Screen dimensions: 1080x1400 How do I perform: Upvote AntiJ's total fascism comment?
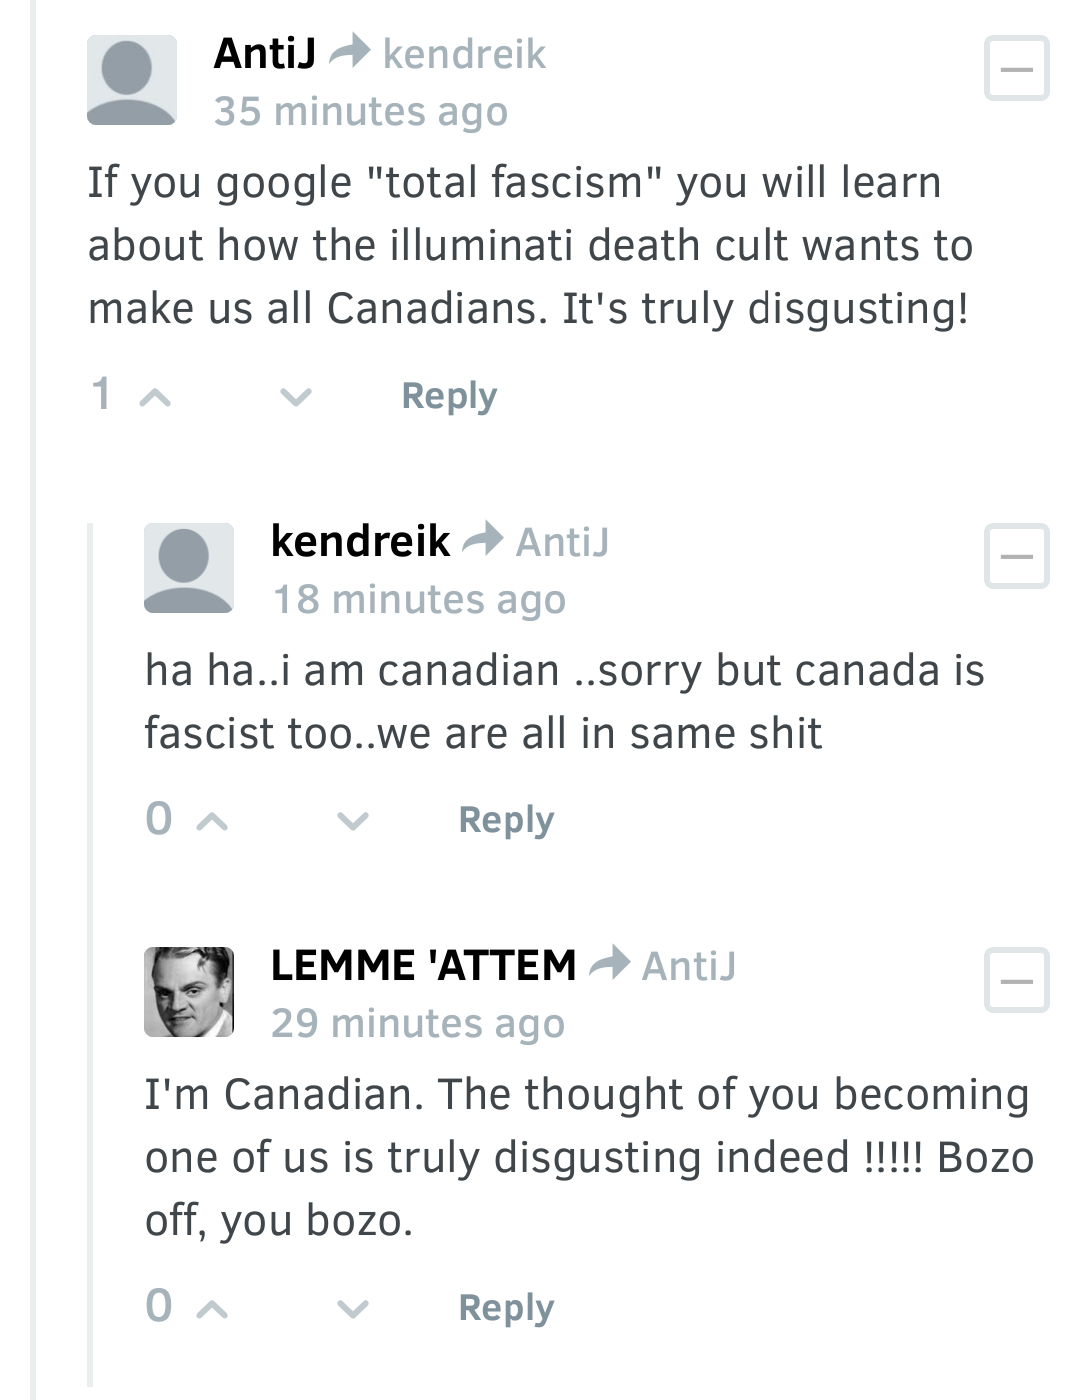point(155,397)
